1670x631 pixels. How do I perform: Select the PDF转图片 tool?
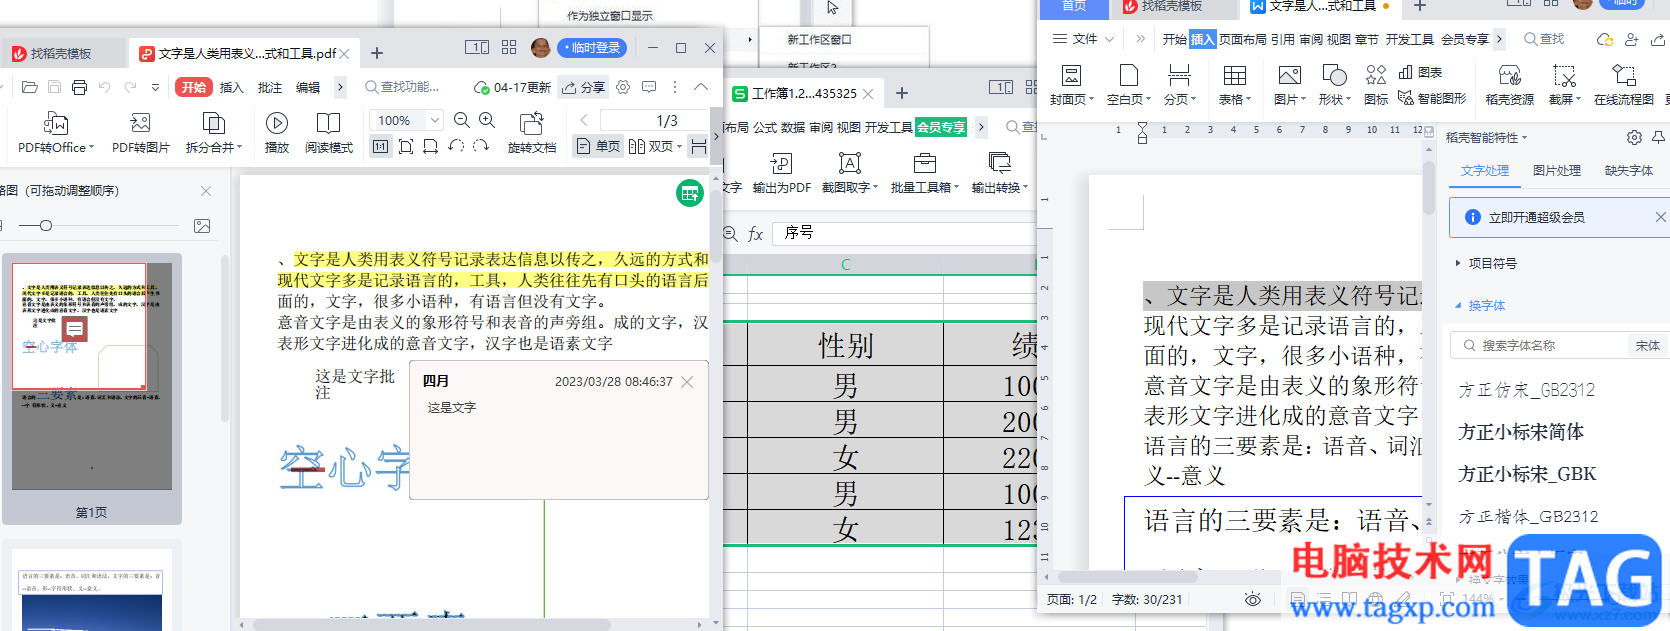140,133
